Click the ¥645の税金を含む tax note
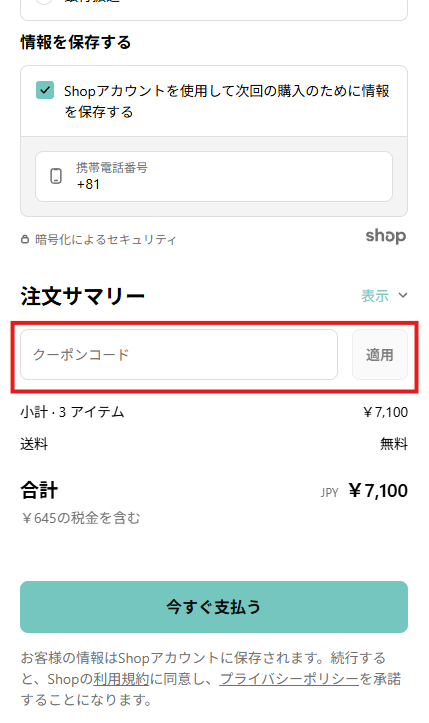The image size is (429, 723). (x=81, y=518)
